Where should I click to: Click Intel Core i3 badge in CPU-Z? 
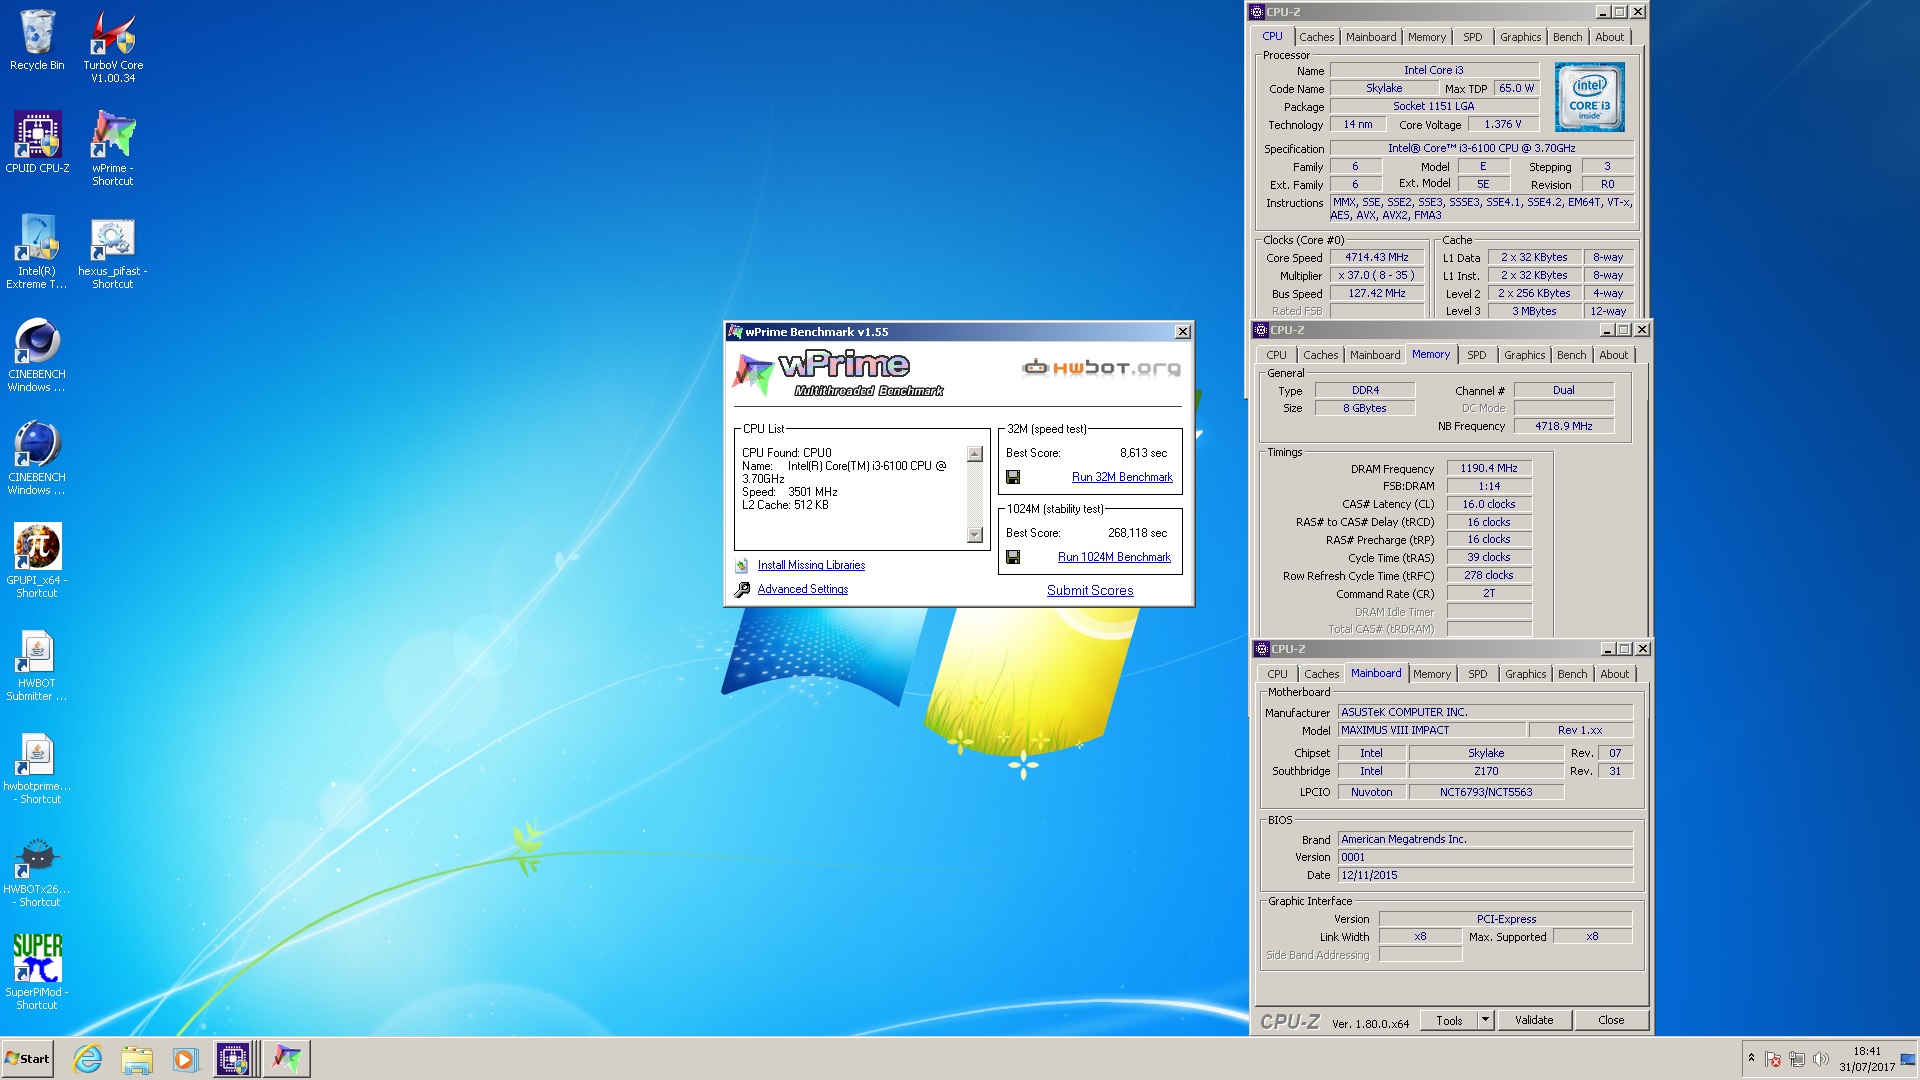point(1589,97)
